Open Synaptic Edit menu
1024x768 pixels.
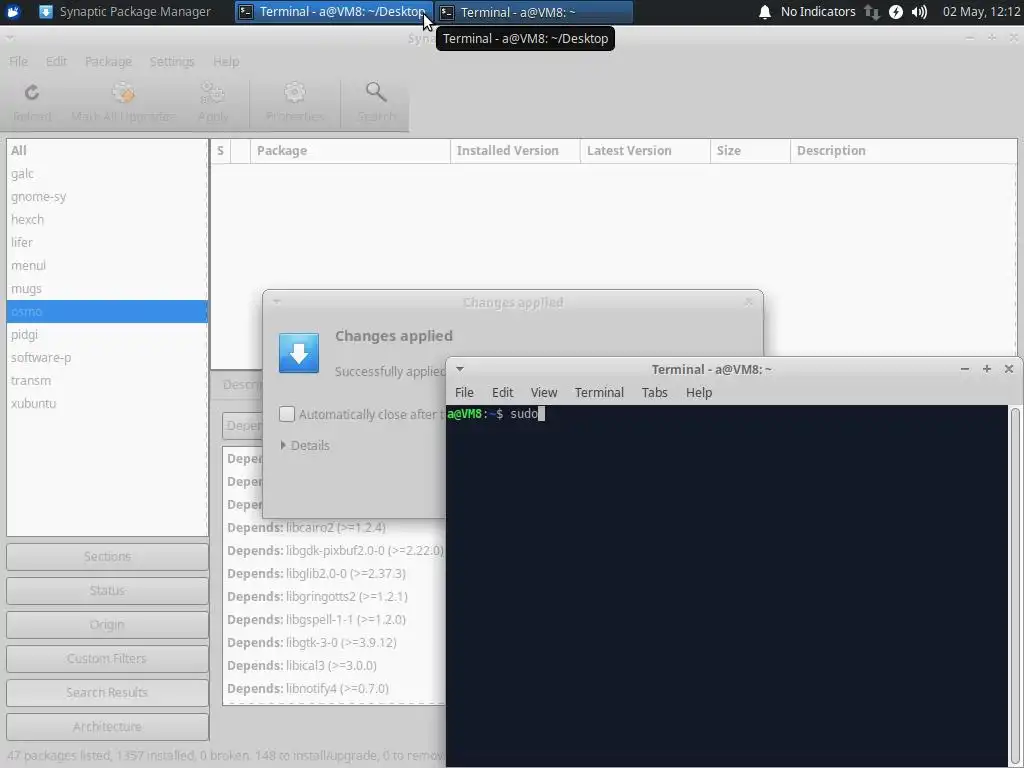[x=56, y=61]
